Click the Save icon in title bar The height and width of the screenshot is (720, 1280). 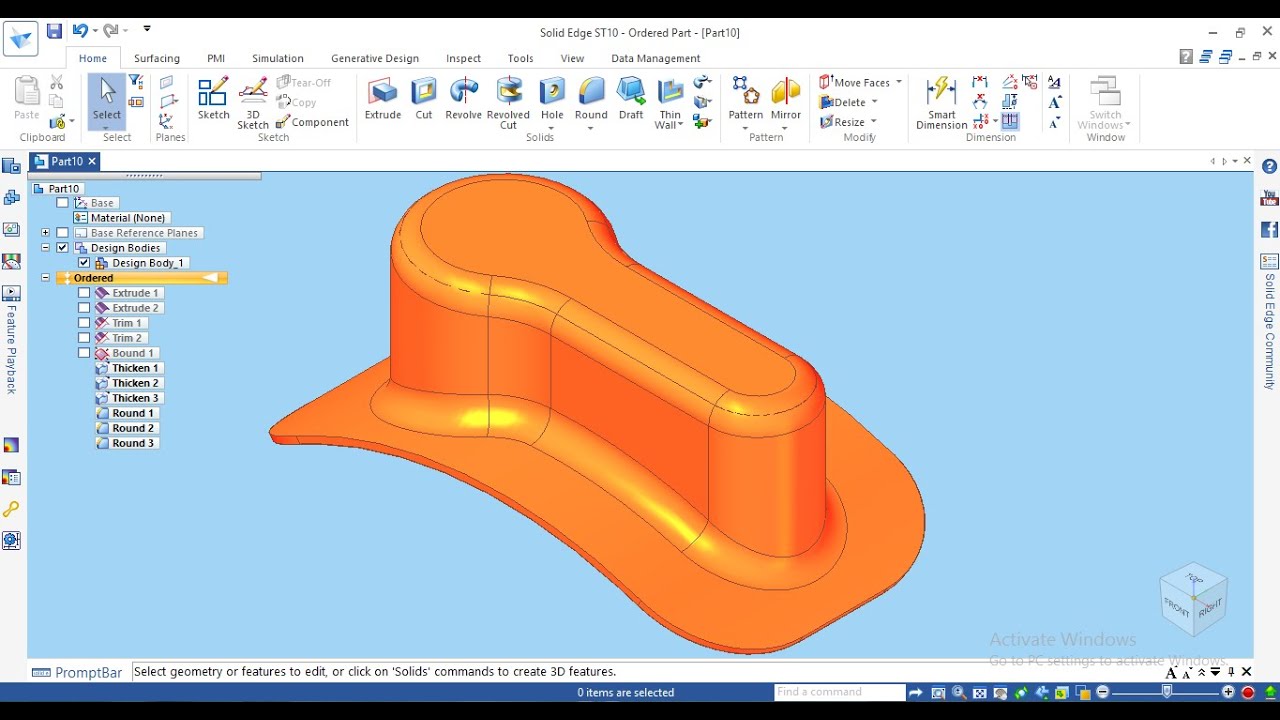point(54,32)
